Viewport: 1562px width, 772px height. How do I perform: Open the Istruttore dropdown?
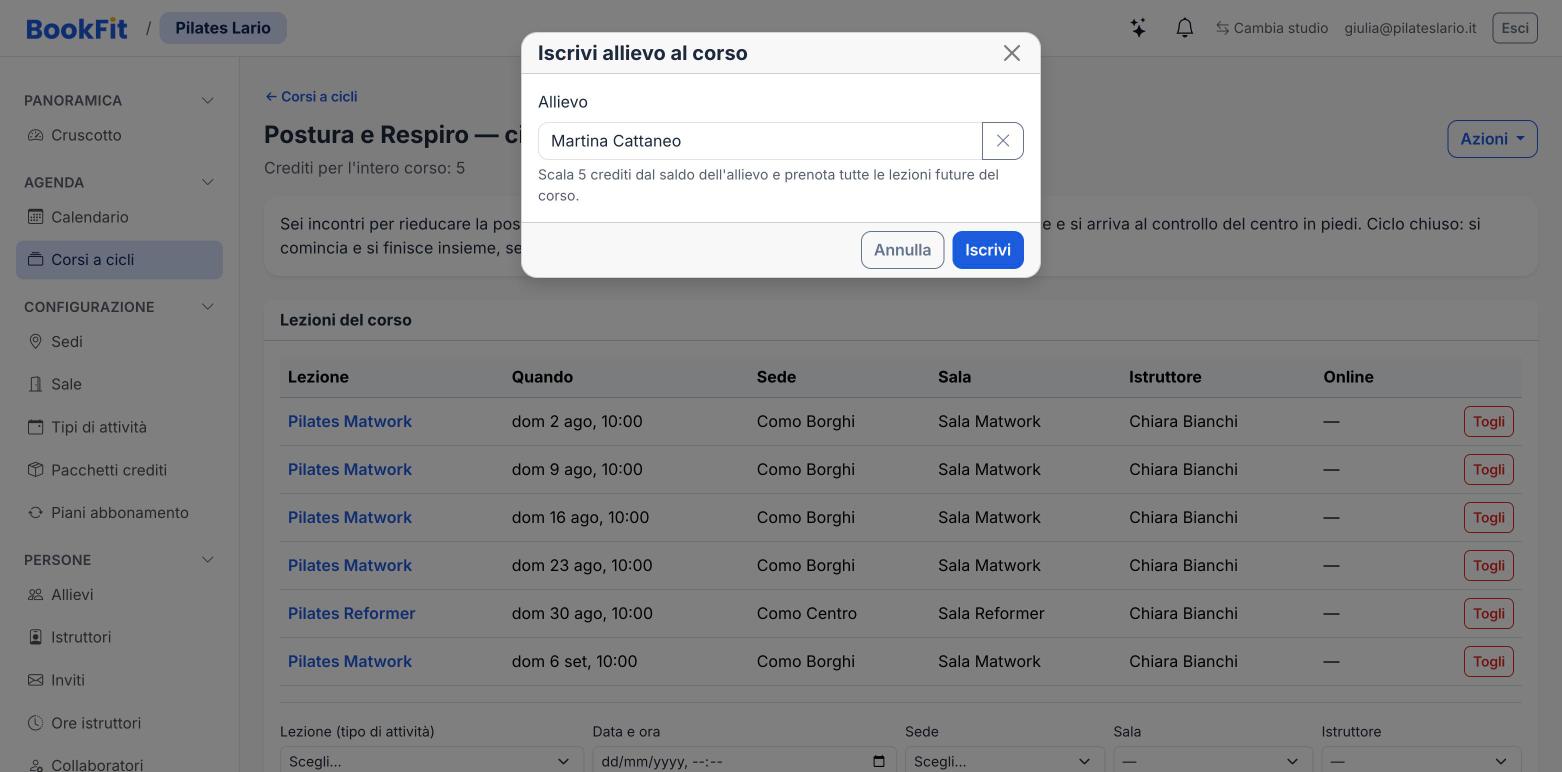[1421, 761]
